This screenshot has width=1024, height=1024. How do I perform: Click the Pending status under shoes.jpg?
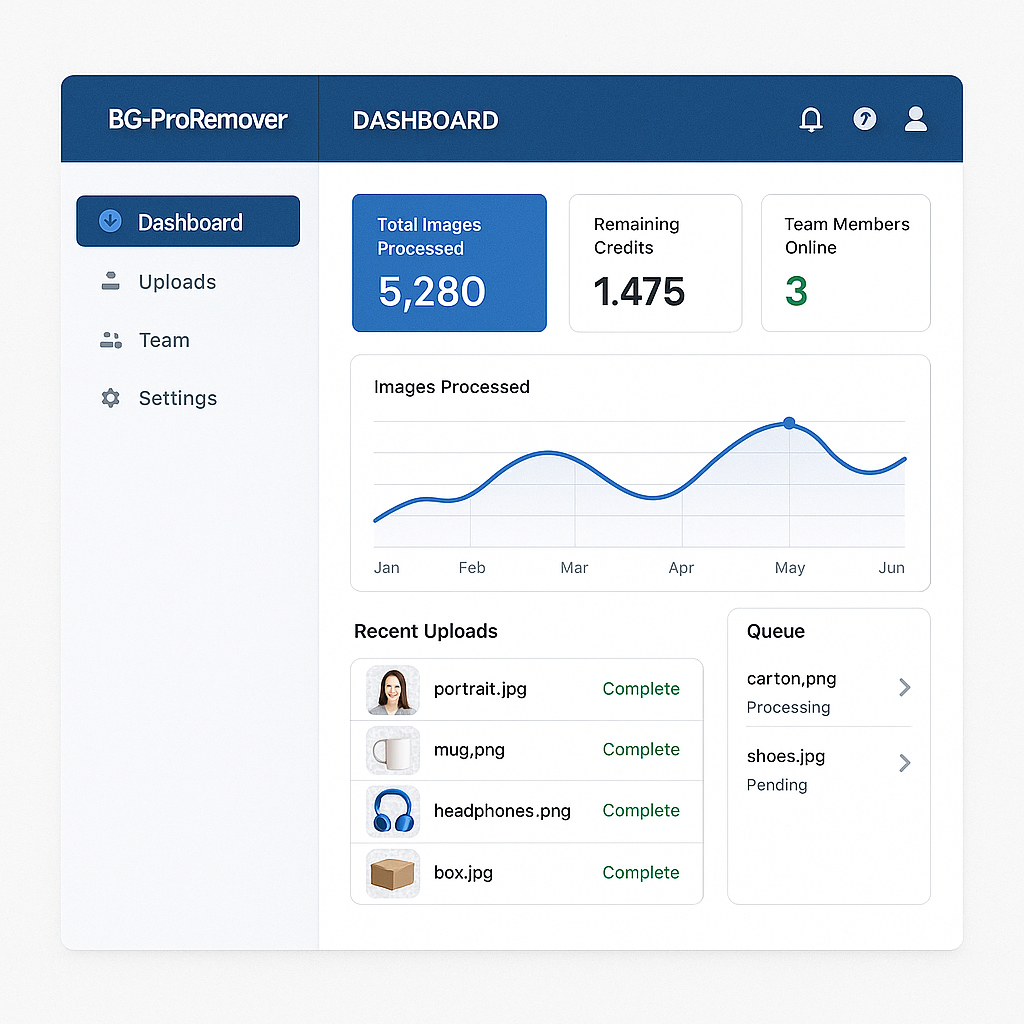point(776,785)
